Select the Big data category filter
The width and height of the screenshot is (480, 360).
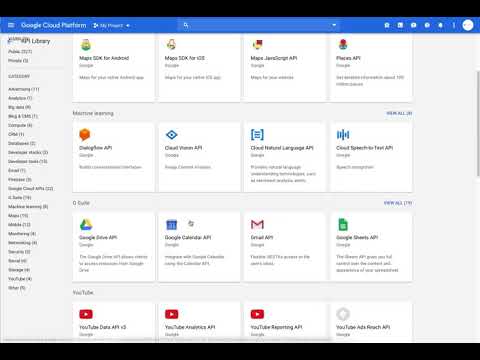tap(19, 107)
